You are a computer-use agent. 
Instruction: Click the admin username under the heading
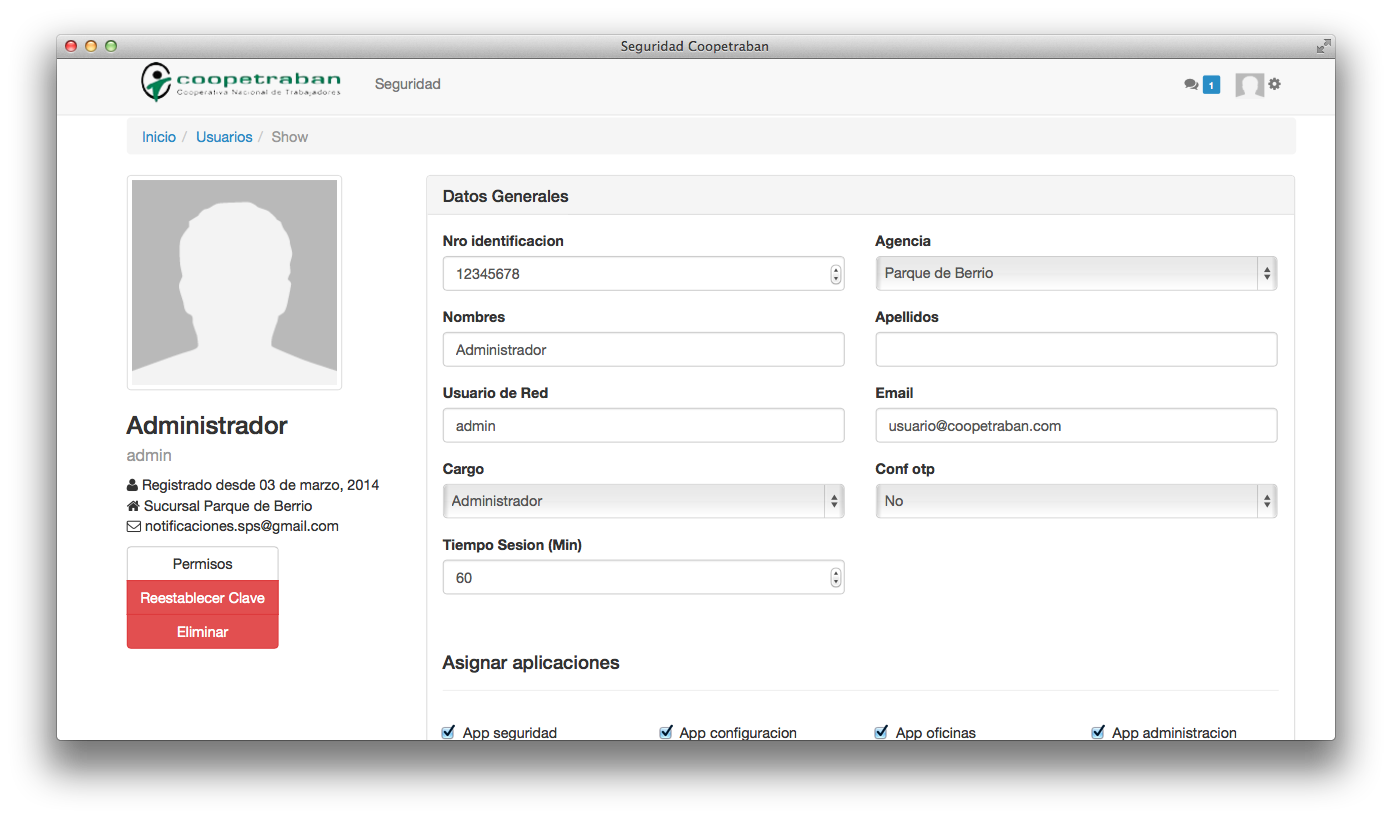point(149,456)
